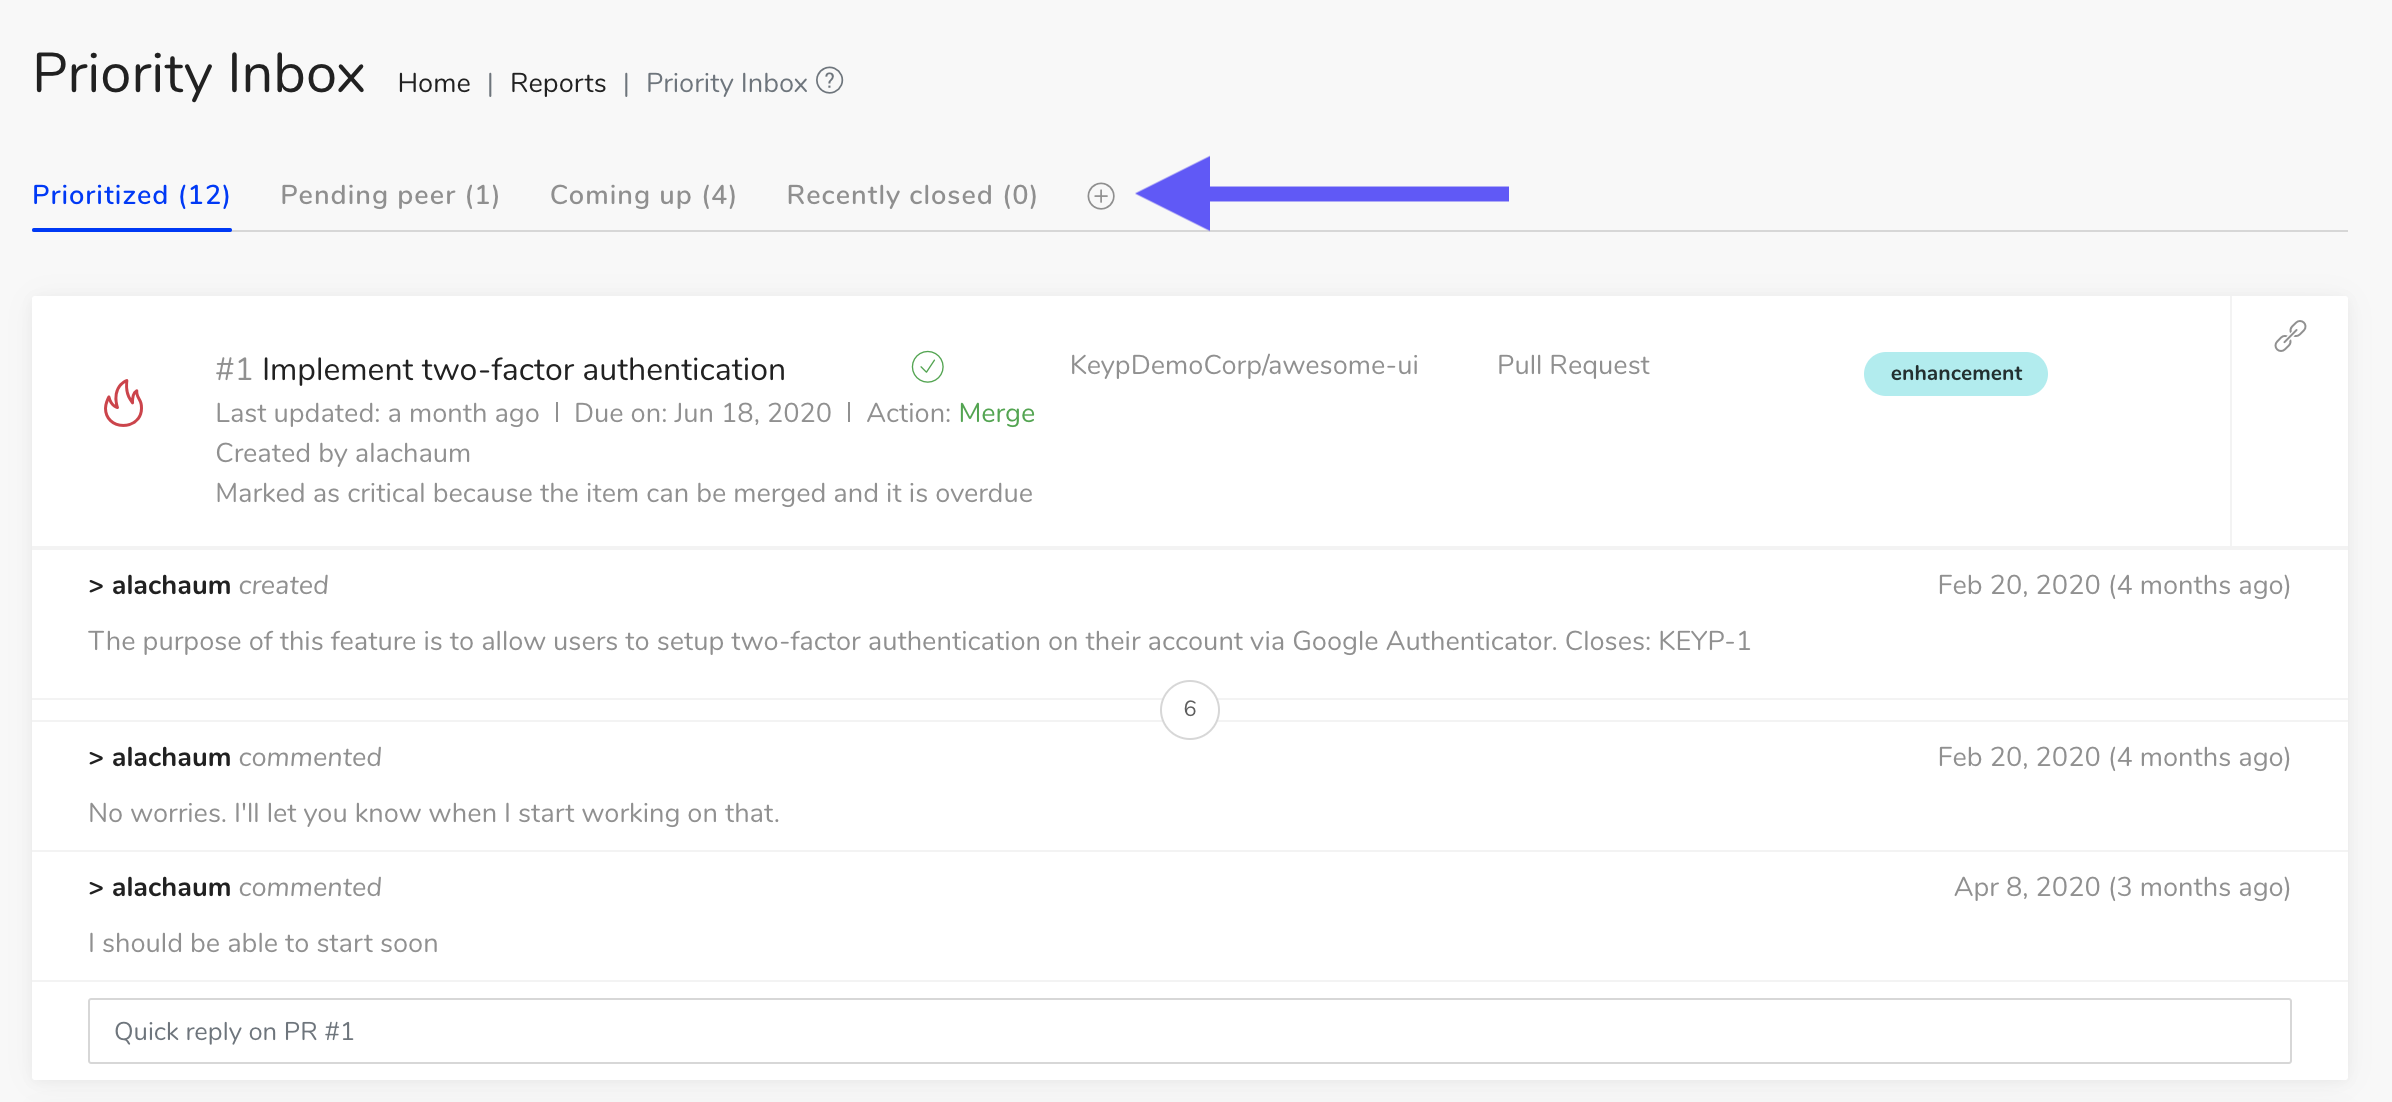Click the Priority Inbox page heading
Screen dimensions: 2392x1102
click(x=199, y=74)
